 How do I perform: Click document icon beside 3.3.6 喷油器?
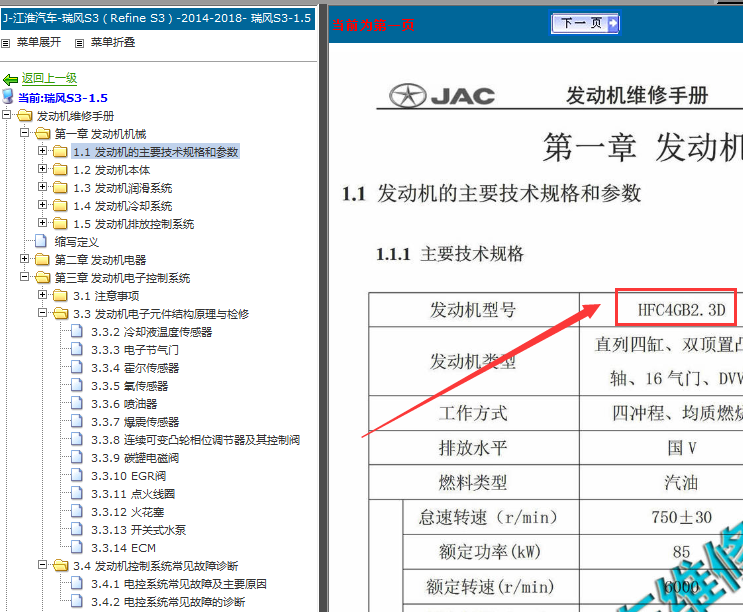(x=77, y=403)
